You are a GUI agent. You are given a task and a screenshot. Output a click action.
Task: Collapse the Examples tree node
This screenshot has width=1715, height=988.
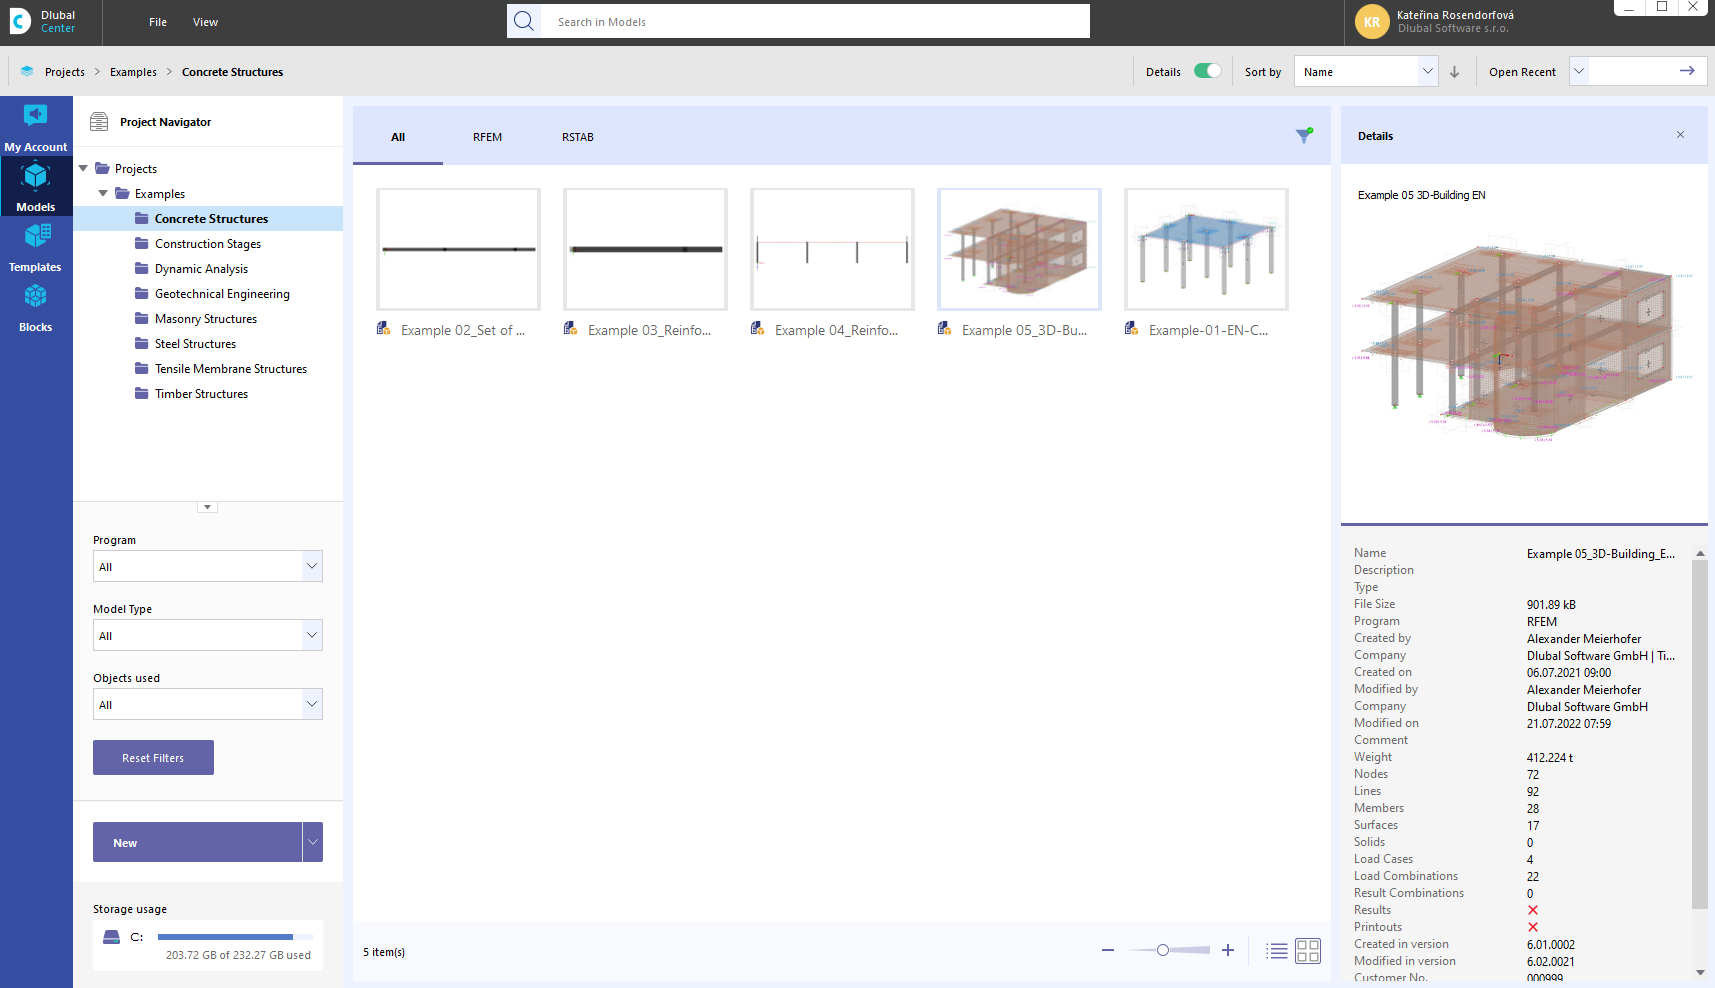(103, 193)
